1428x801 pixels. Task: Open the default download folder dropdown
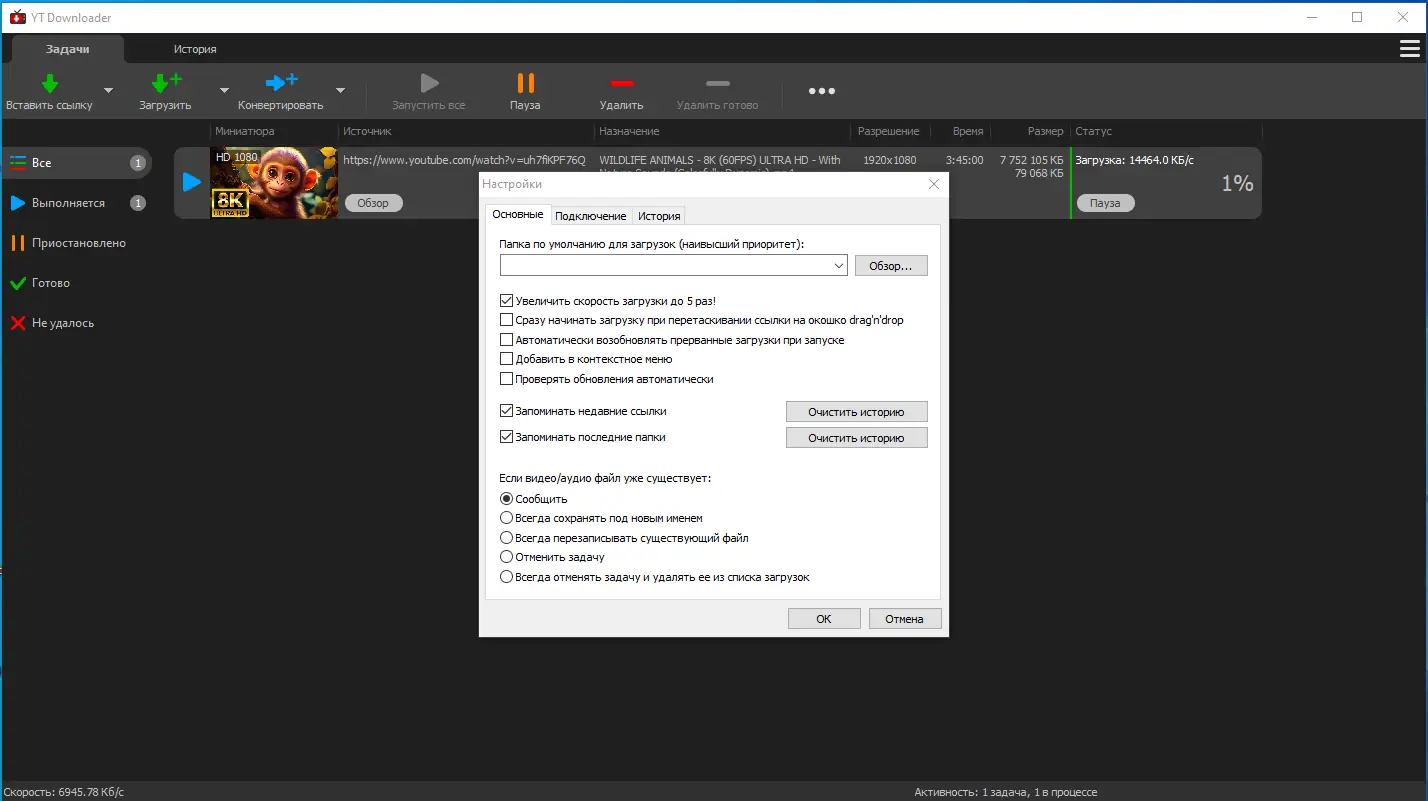pyautogui.click(x=838, y=266)
